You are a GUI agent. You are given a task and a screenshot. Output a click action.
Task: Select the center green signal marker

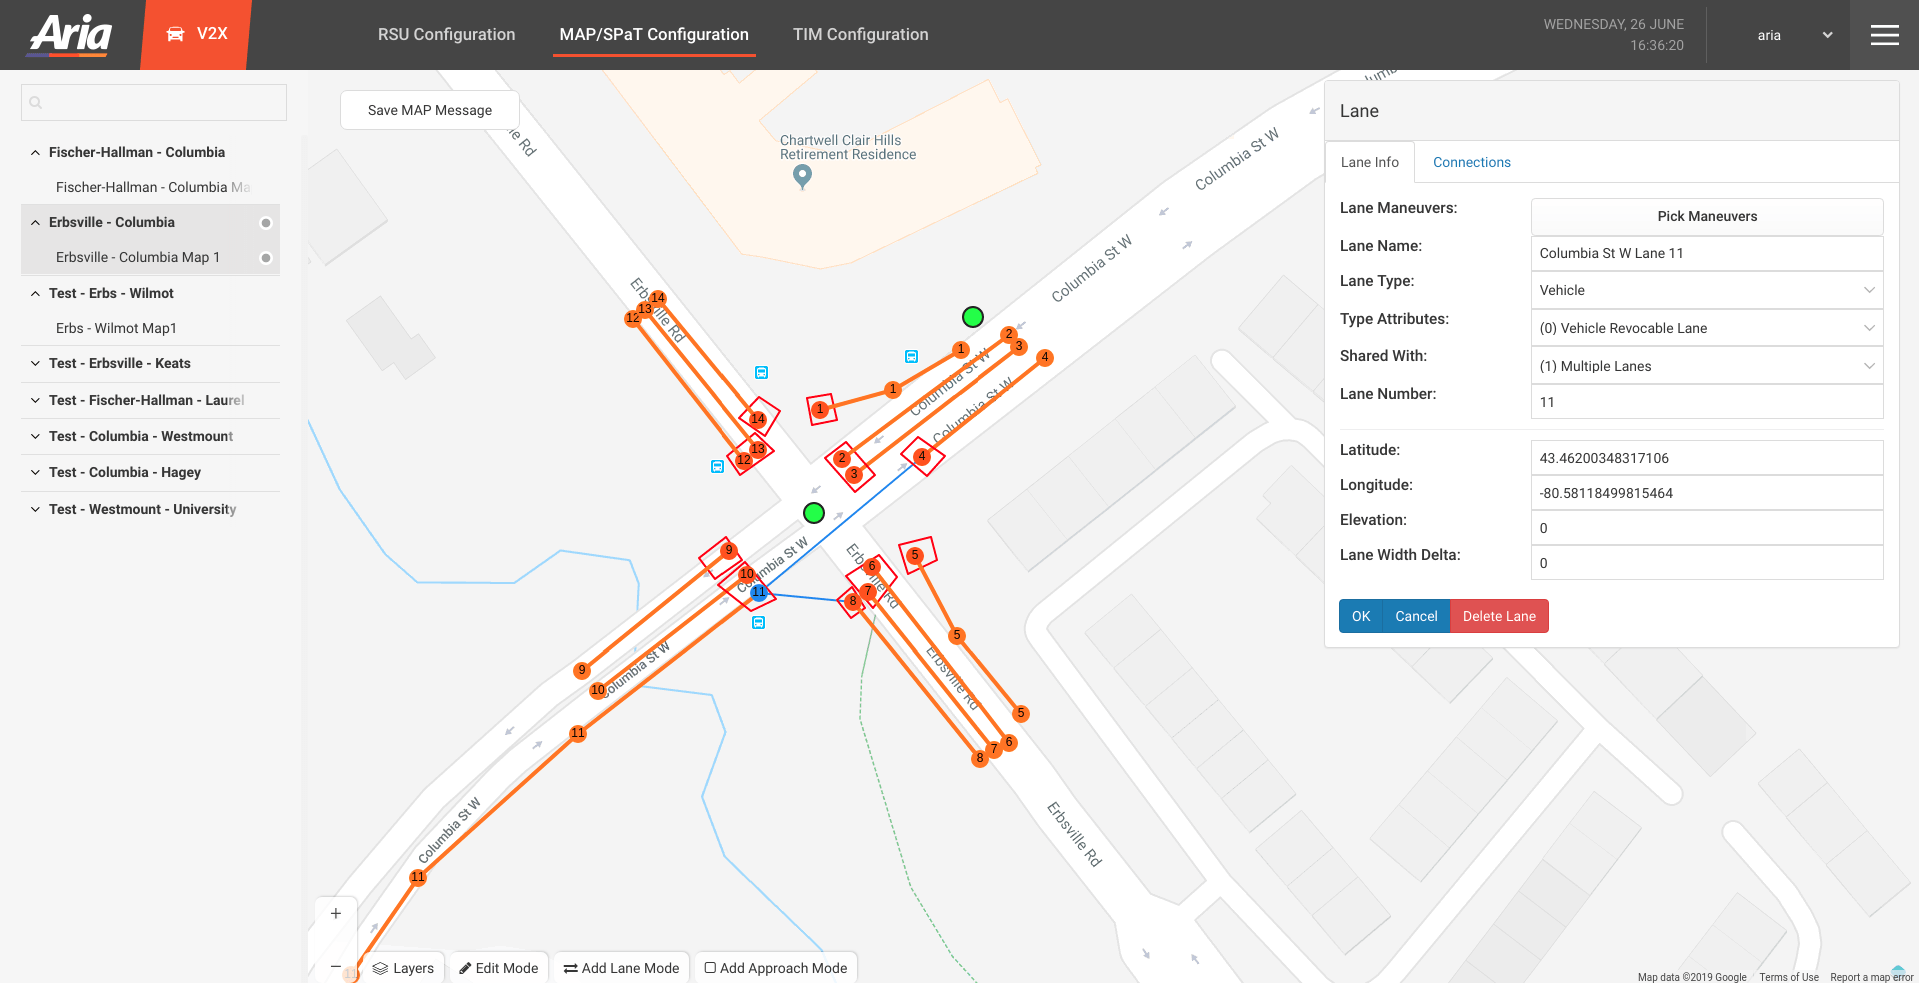click(x=814, y=513)
